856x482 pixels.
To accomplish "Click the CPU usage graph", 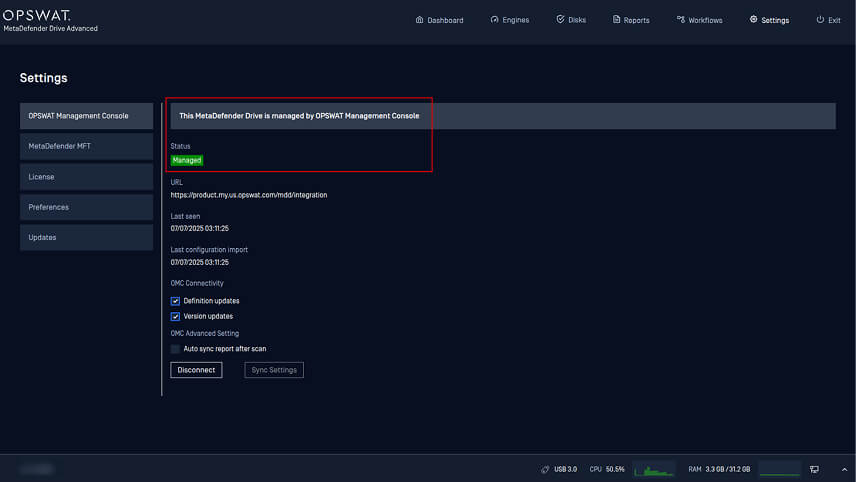I will pos(654,469).
